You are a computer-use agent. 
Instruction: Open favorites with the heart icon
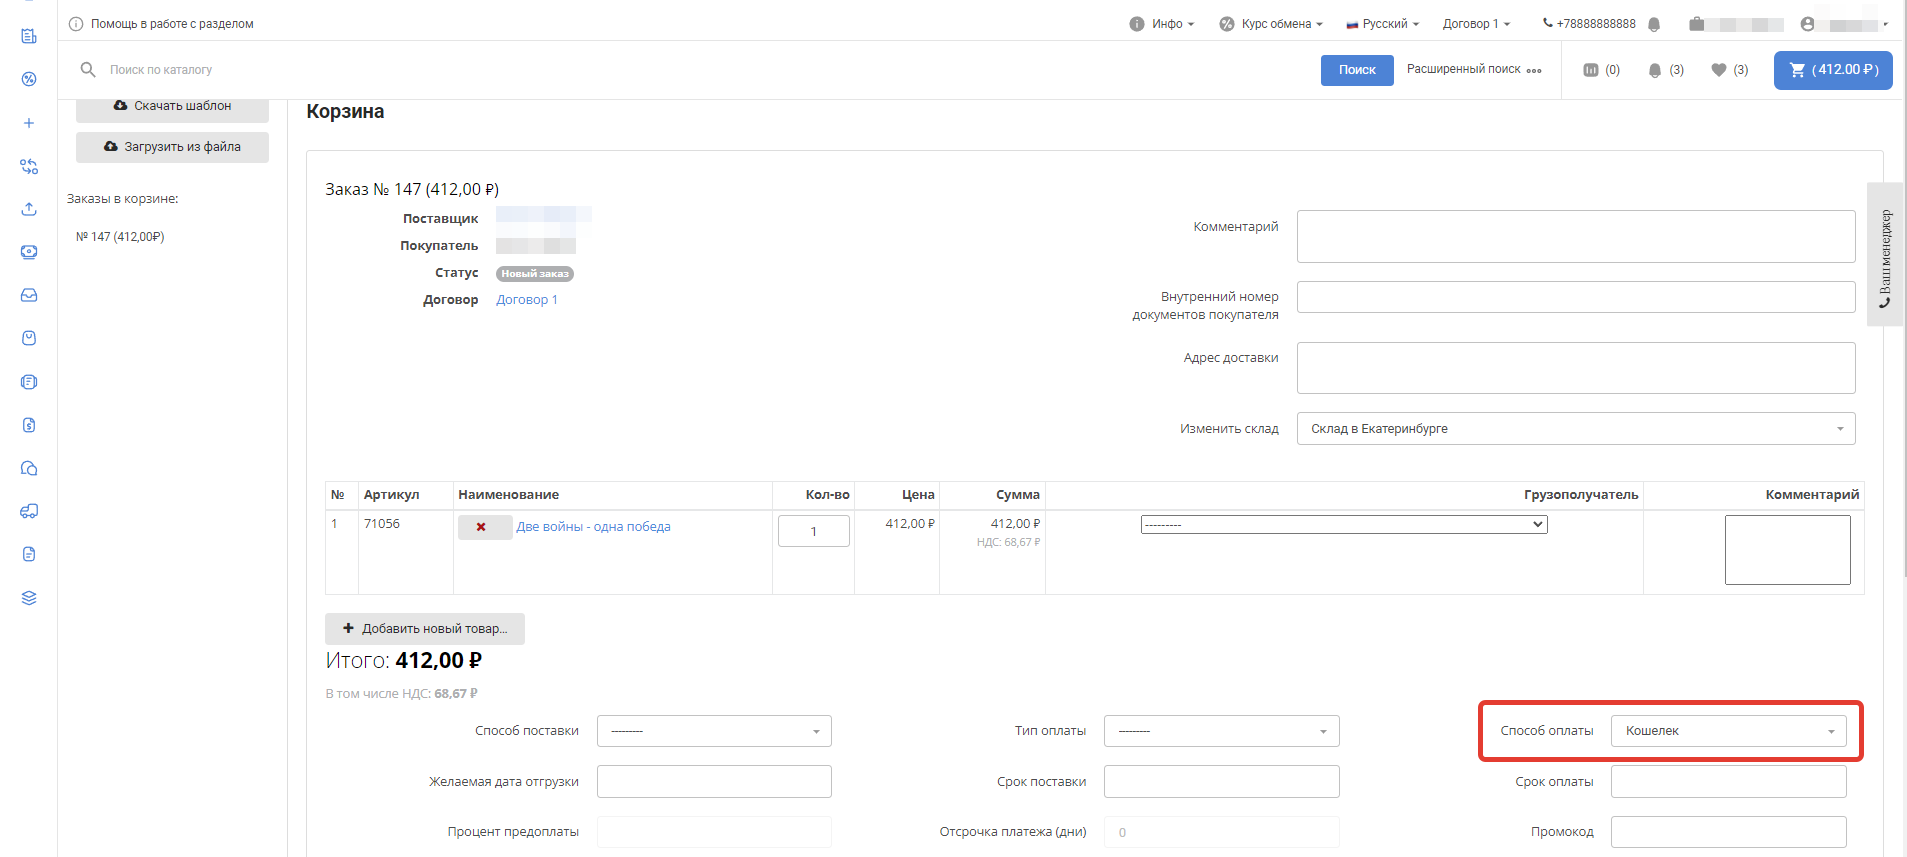click(1728, 70)
